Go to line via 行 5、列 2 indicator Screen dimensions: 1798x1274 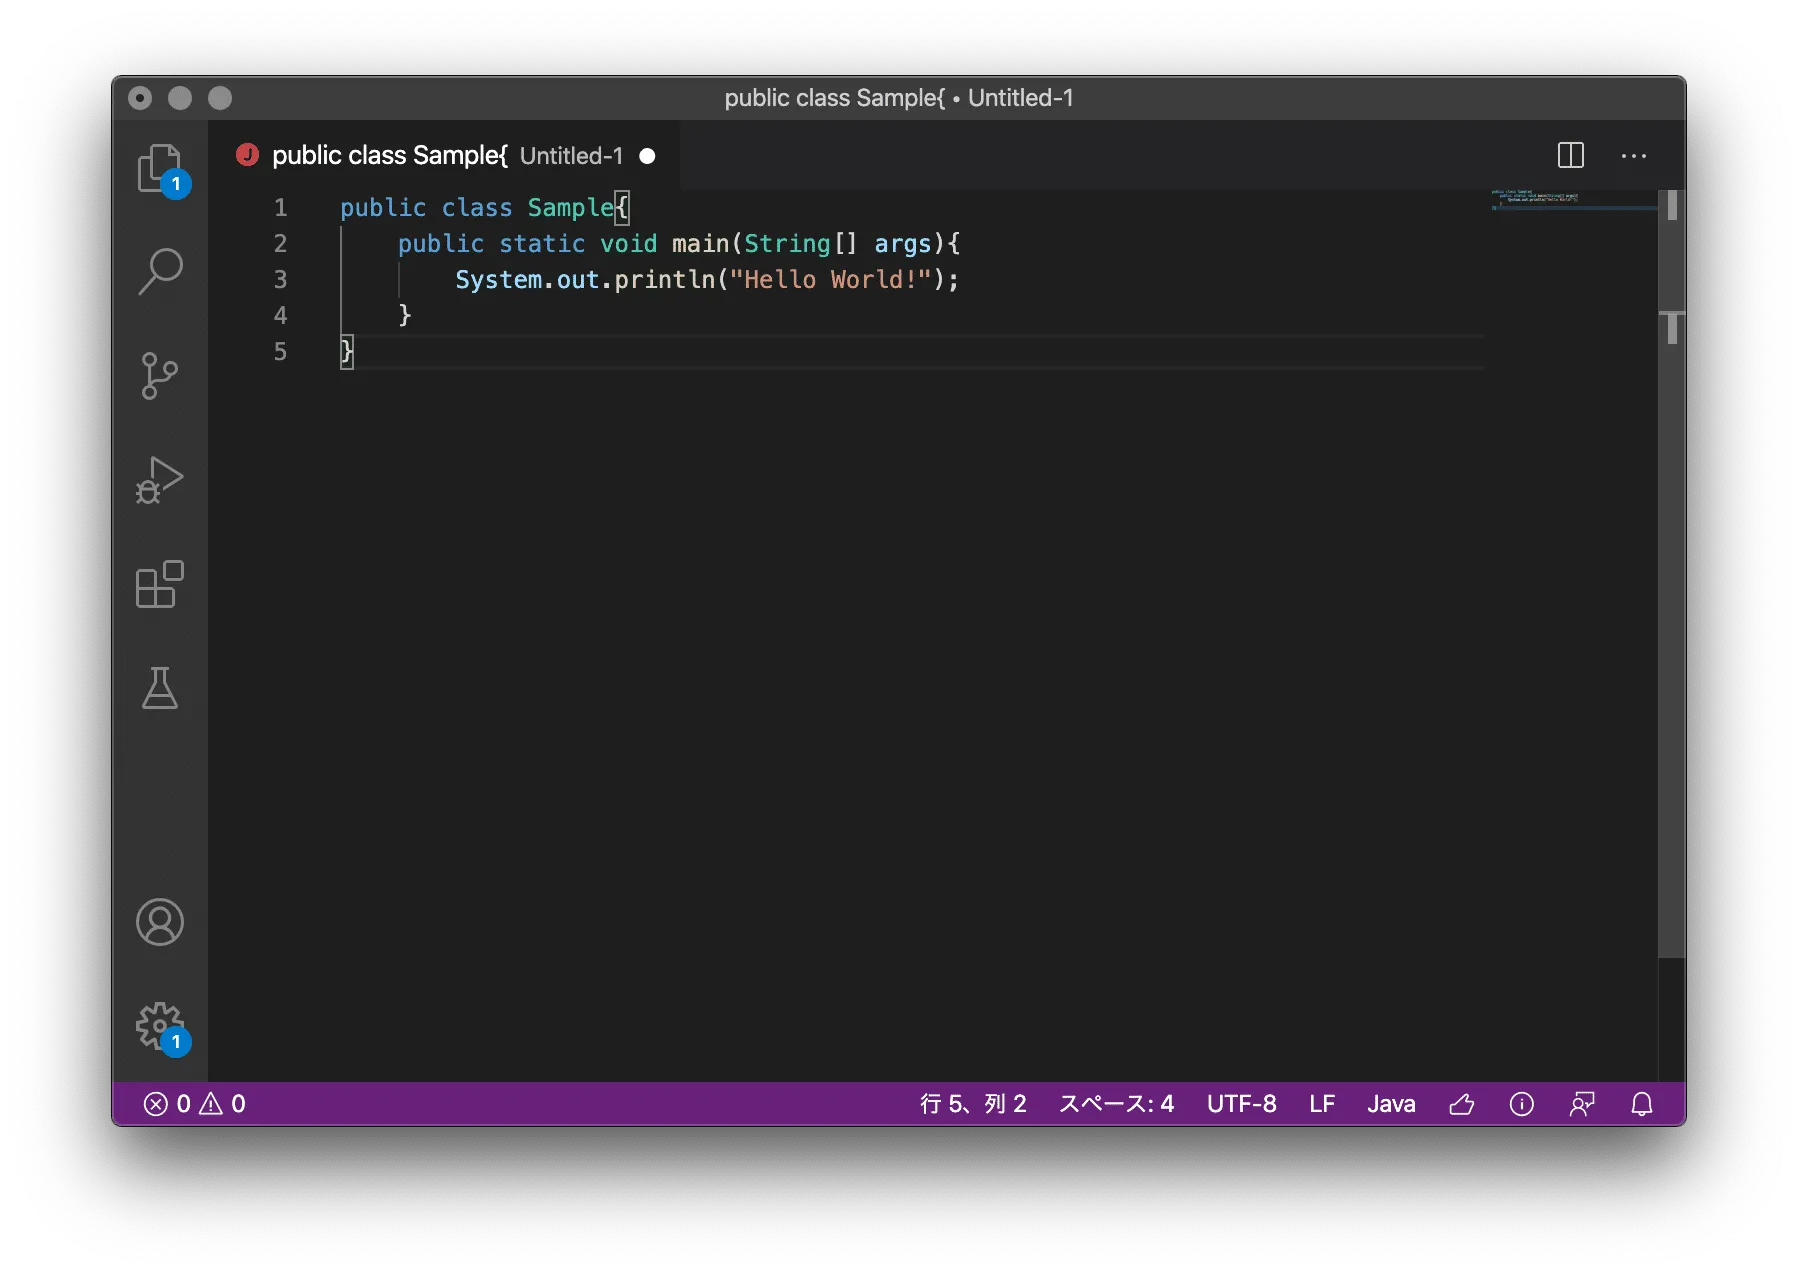973,1104
